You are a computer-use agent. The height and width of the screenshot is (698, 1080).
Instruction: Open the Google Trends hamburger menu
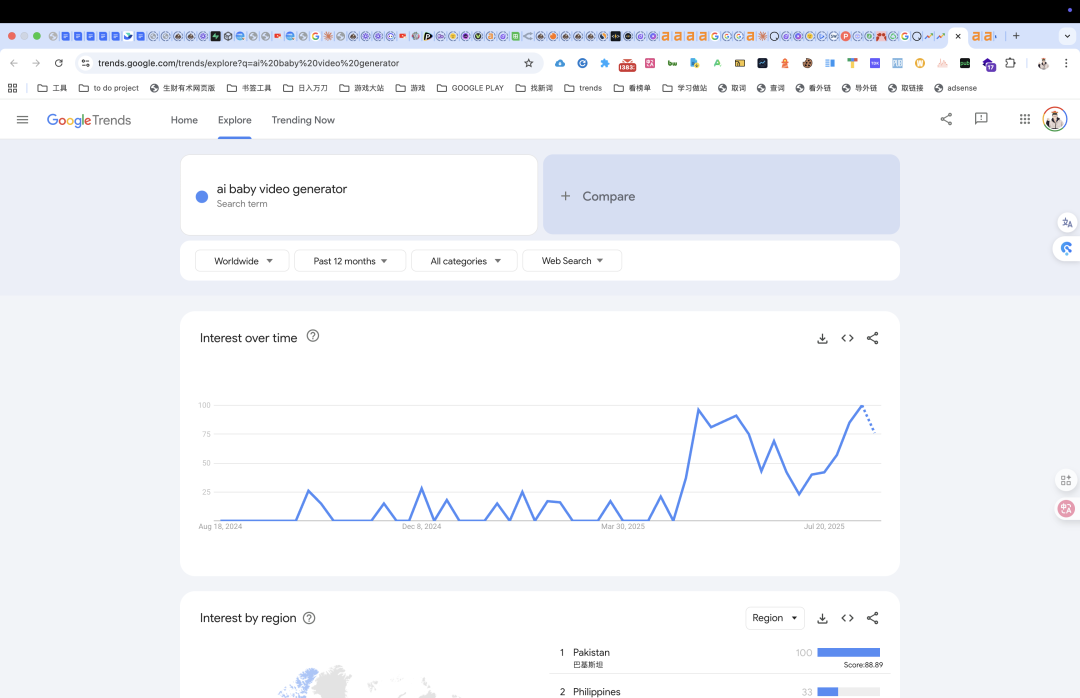(22, 120)
